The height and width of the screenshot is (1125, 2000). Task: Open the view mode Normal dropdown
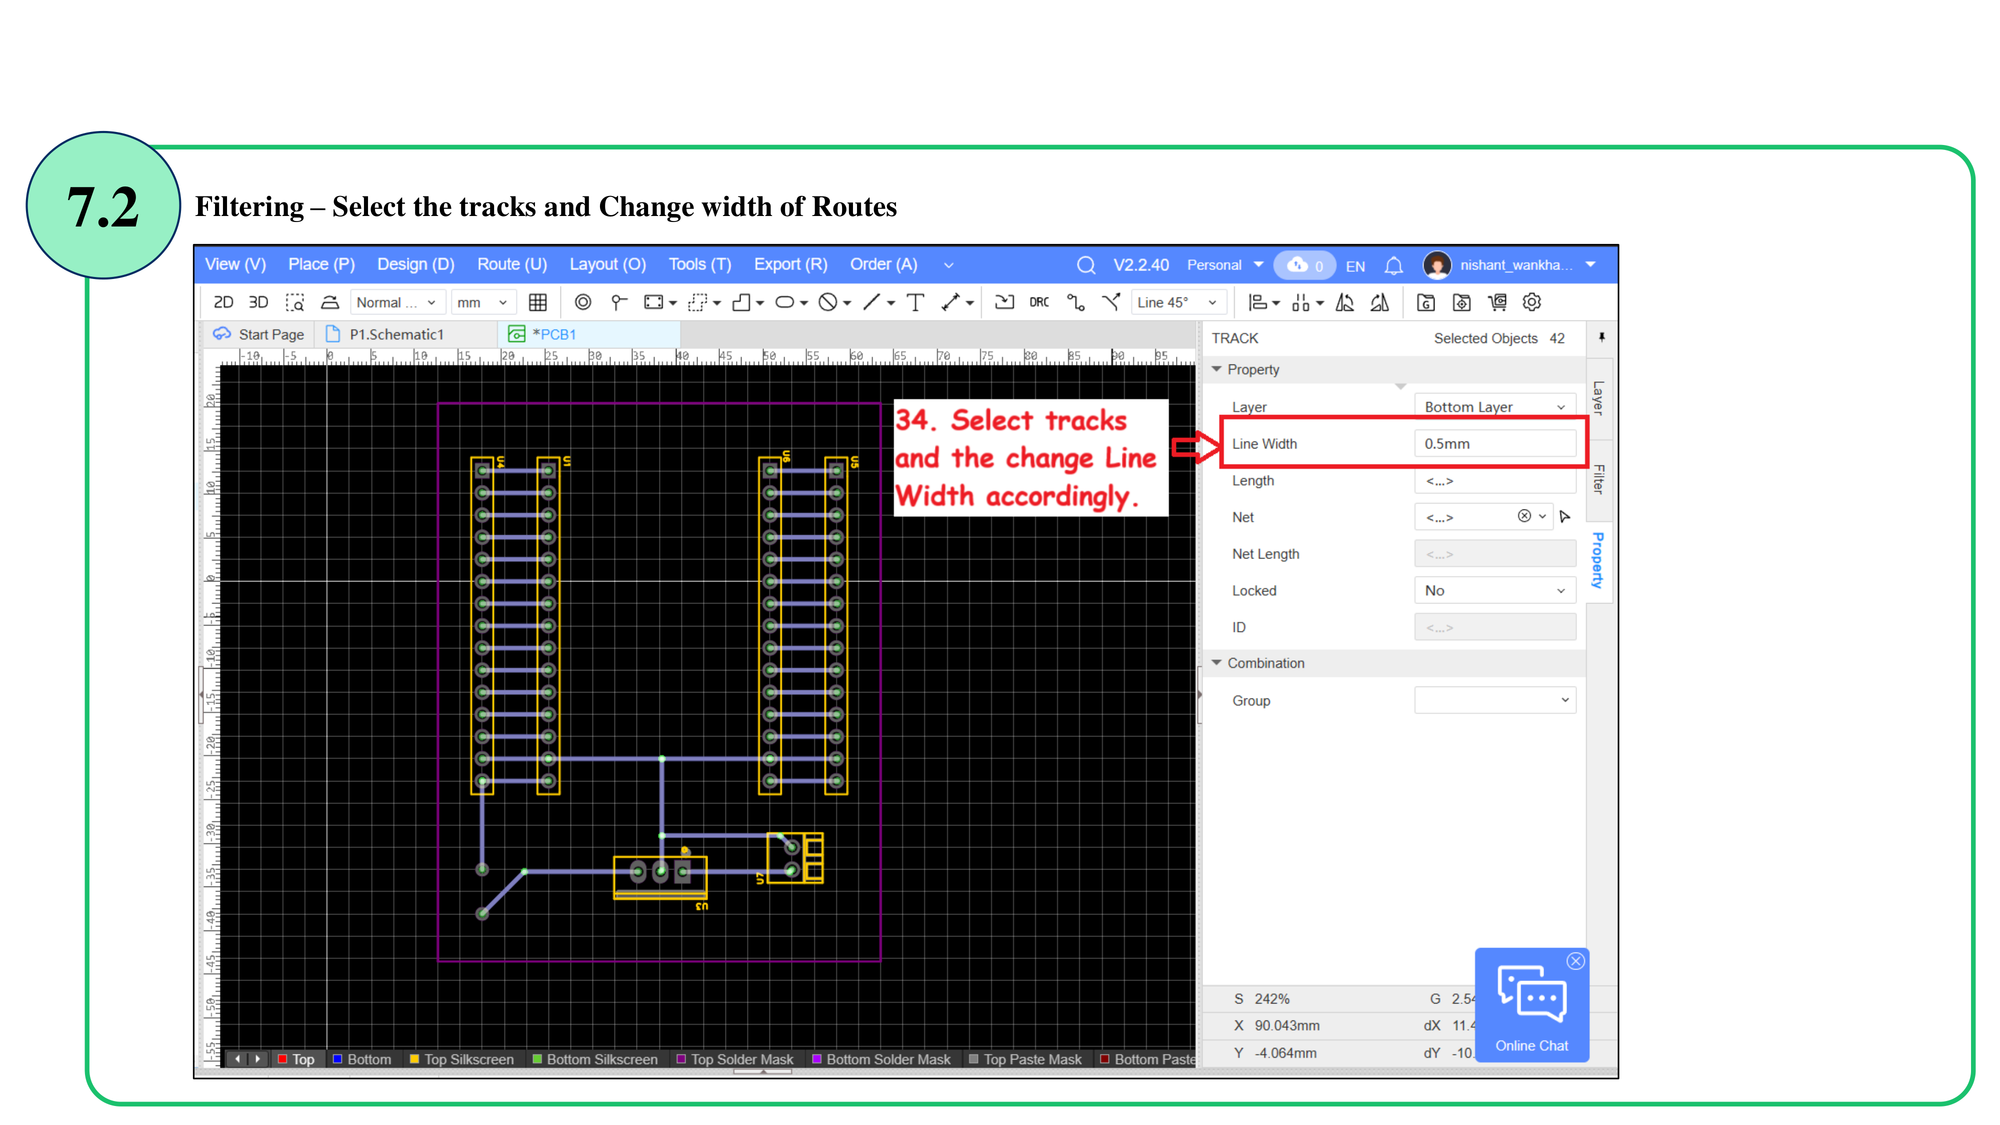coord(396,302)
